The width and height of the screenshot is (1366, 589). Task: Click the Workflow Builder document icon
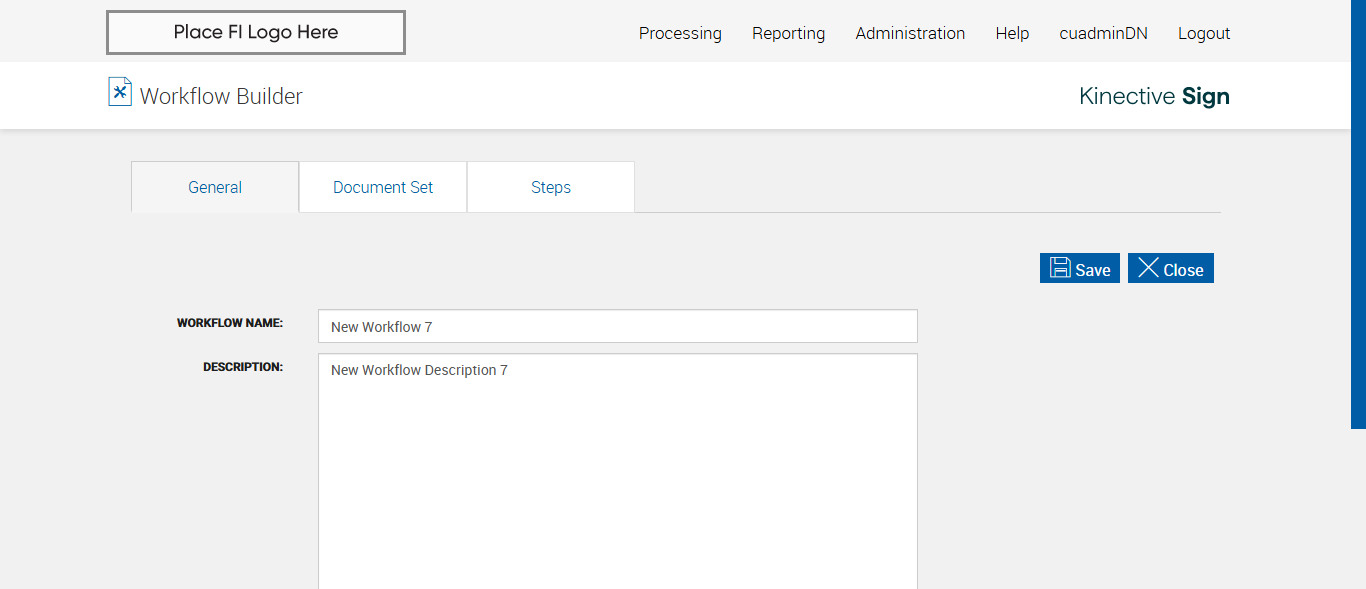(x=120, y=92)
